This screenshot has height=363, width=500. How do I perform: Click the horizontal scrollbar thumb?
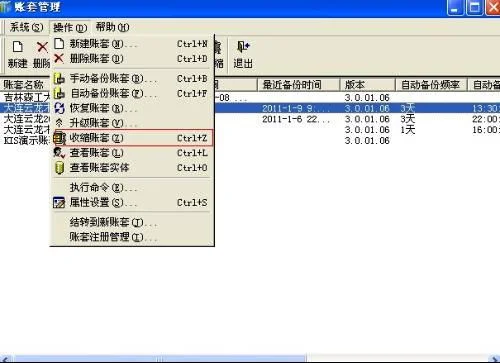point(160,359)
